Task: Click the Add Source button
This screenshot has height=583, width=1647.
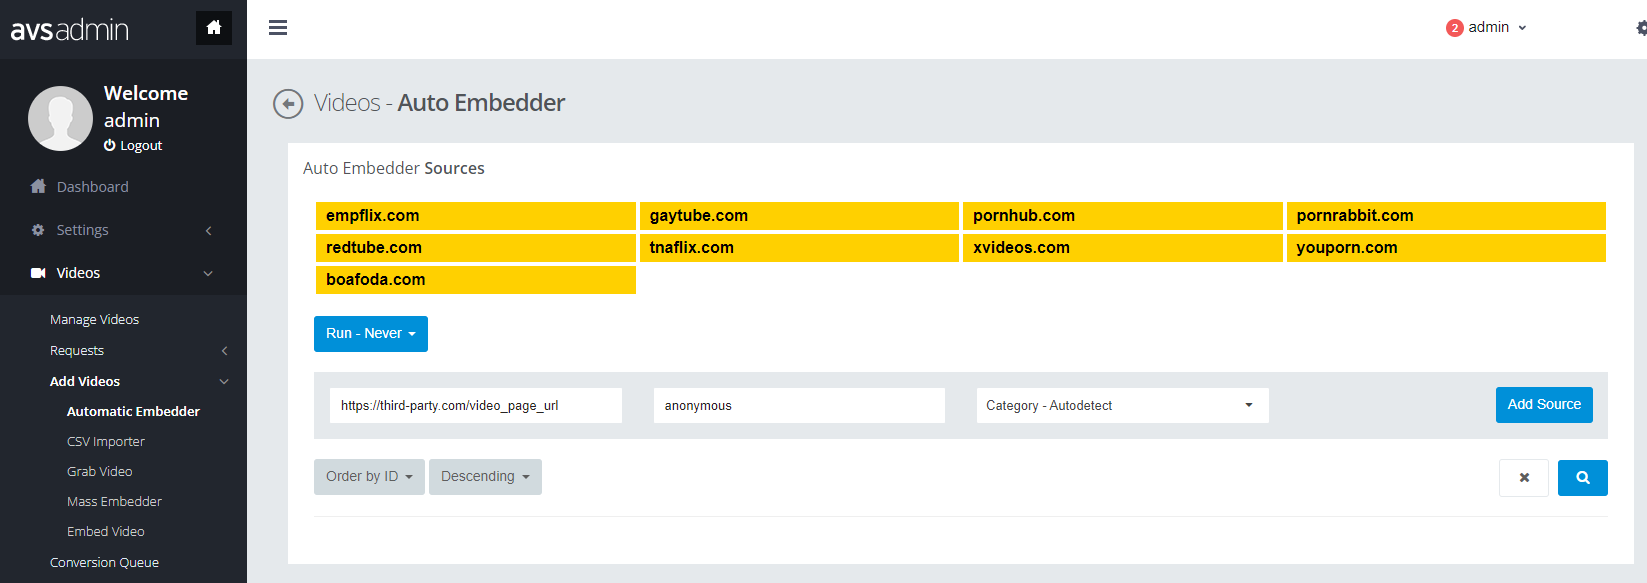Action: point(1544,405)
